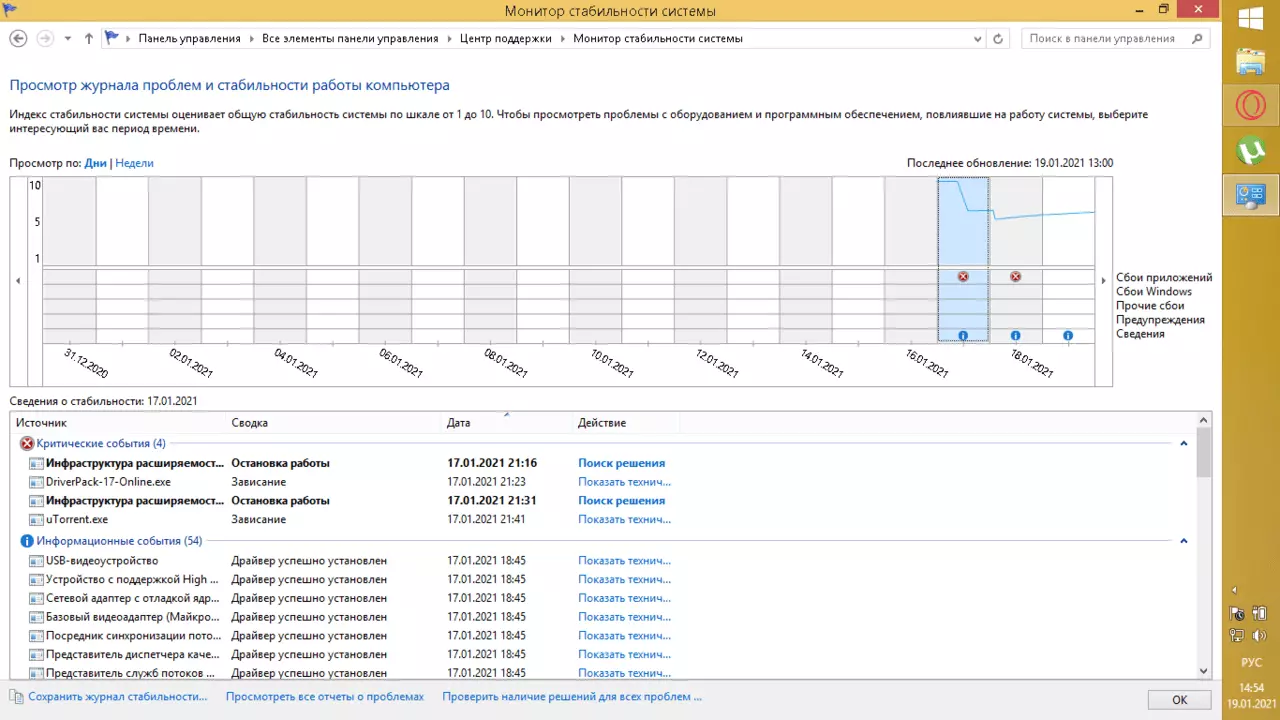Collapse Информационные события group
Image resolution: width=1280 pixels, height=720 pixels.
click(1184, 541)
